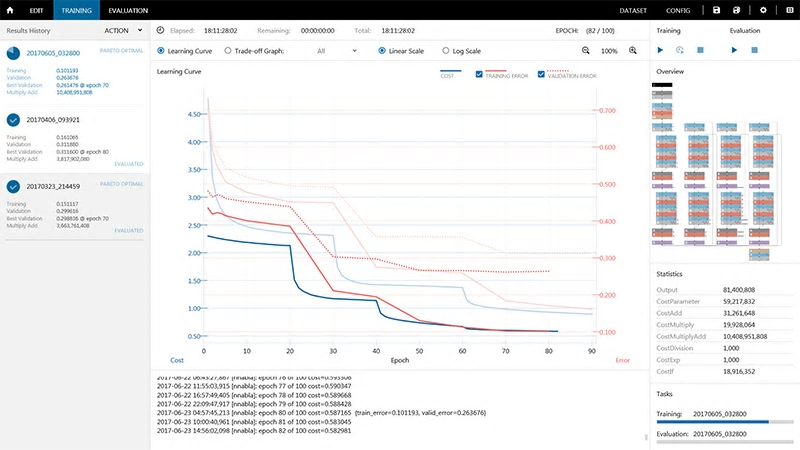Image resolution: width=800 pixels, height=450 pixels.
Task: Open settings with the gear icon
Action: click(x=763, y=9)
